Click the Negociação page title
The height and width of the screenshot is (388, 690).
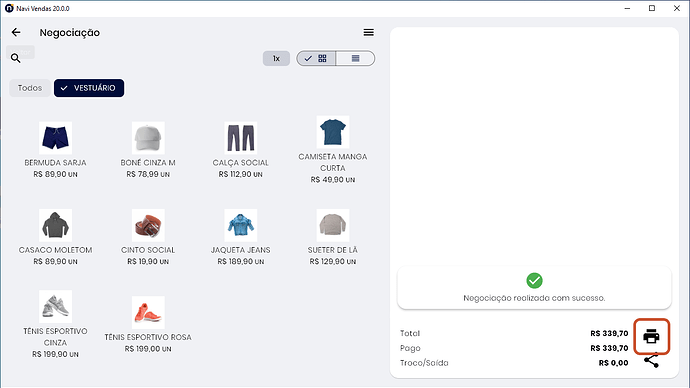70,33
